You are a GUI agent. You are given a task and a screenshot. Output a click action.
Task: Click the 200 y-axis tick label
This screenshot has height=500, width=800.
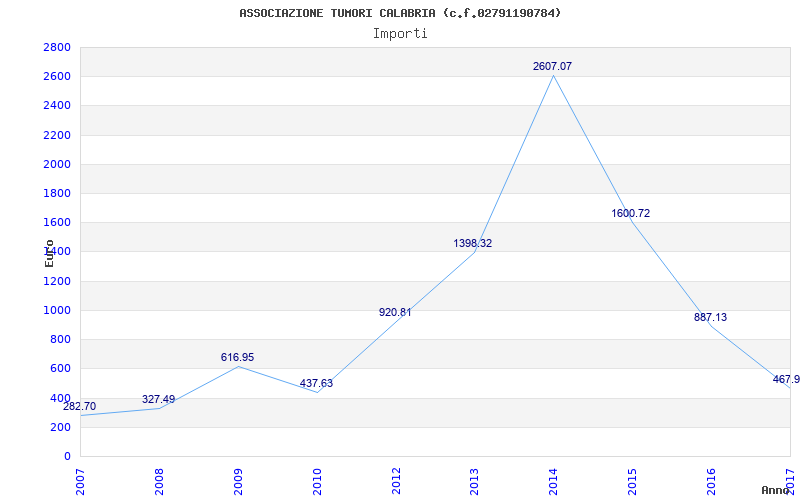[x=61, y=427]
